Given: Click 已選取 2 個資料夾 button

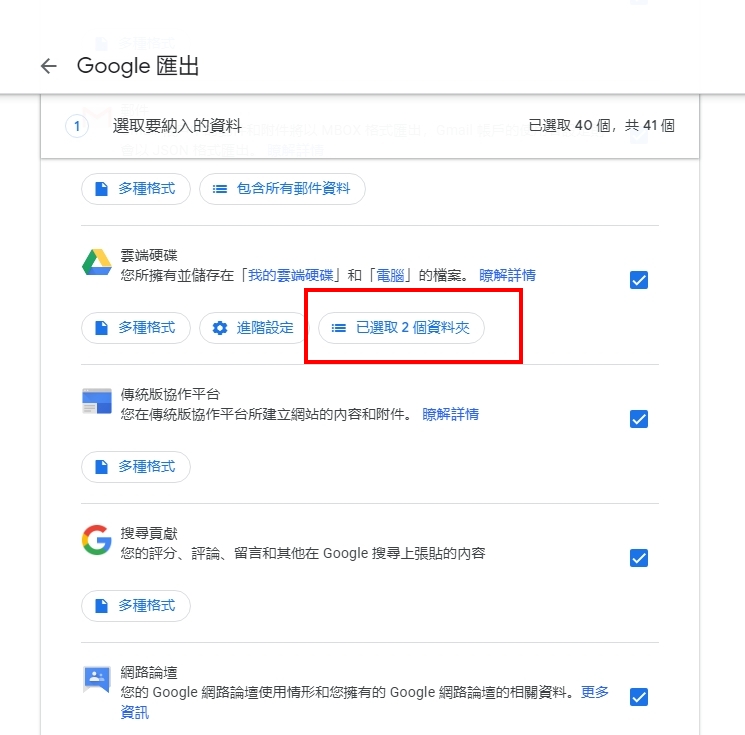Looking at the screenshot, I should tap(401, 328).
